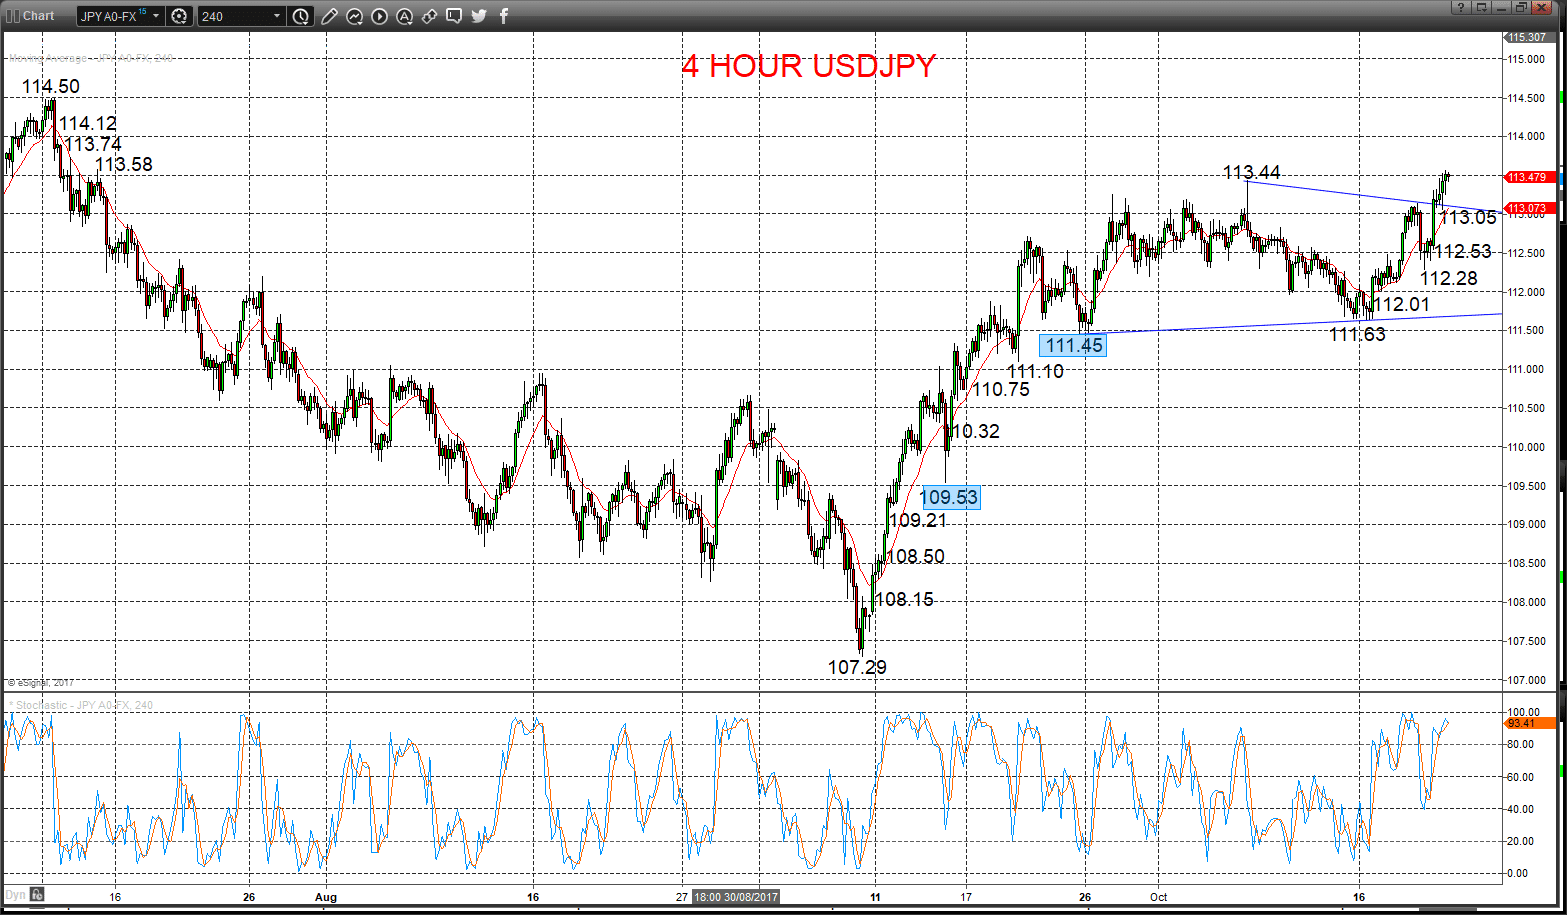Click the 113.05 price annotation

(x=1468, y=217)
